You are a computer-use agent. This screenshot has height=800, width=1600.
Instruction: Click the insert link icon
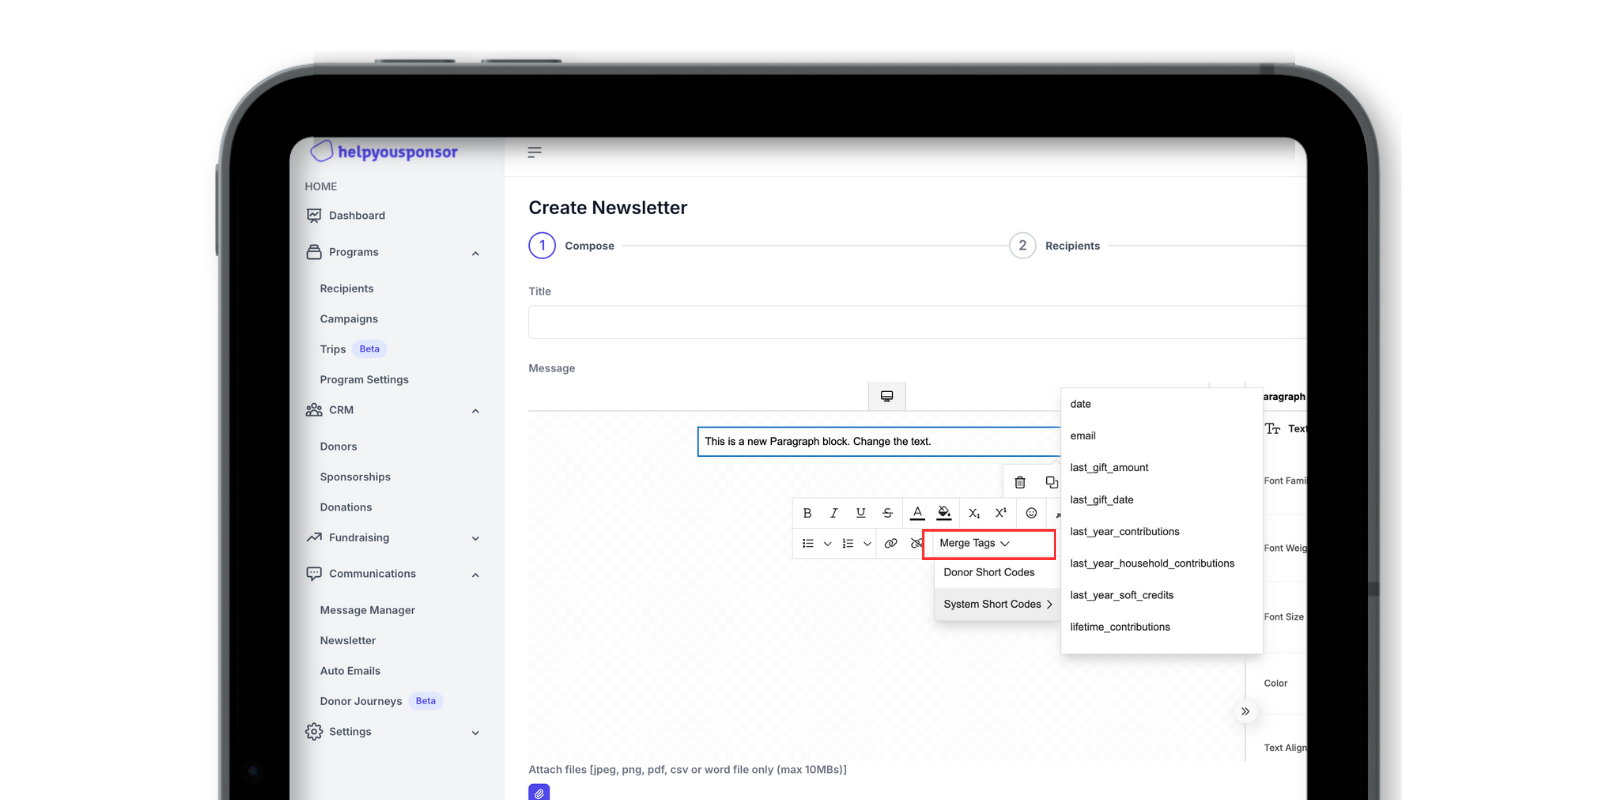tap(891, 543)
